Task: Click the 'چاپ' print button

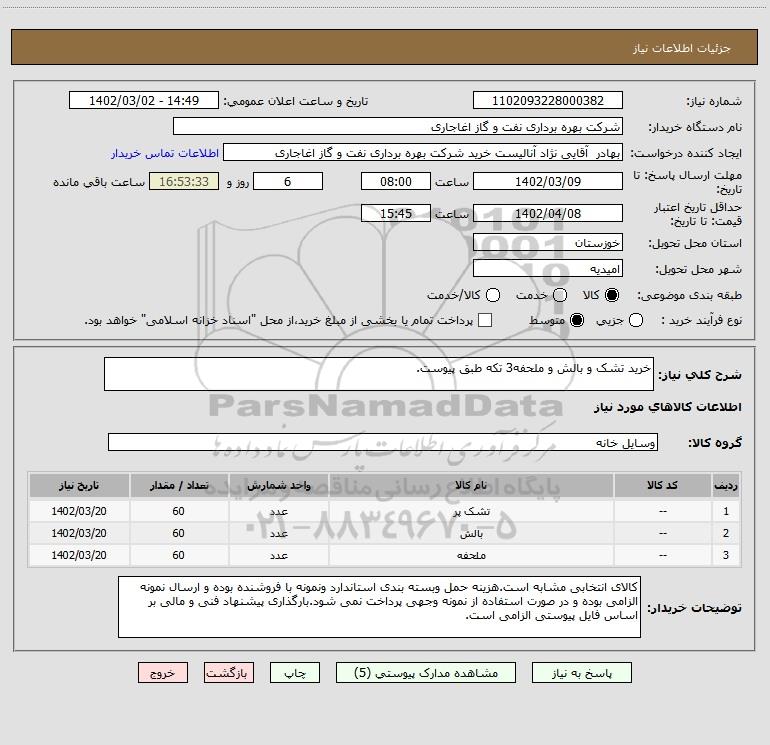Action: coord(295,673)
